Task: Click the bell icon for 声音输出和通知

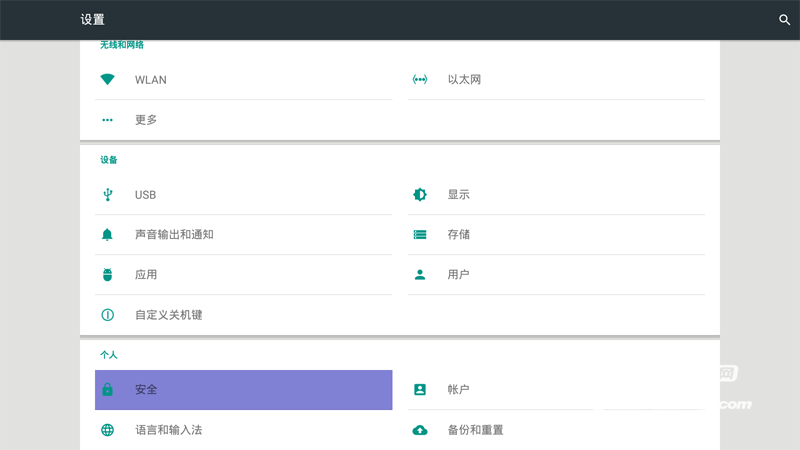Action: (x=107, y=234)
